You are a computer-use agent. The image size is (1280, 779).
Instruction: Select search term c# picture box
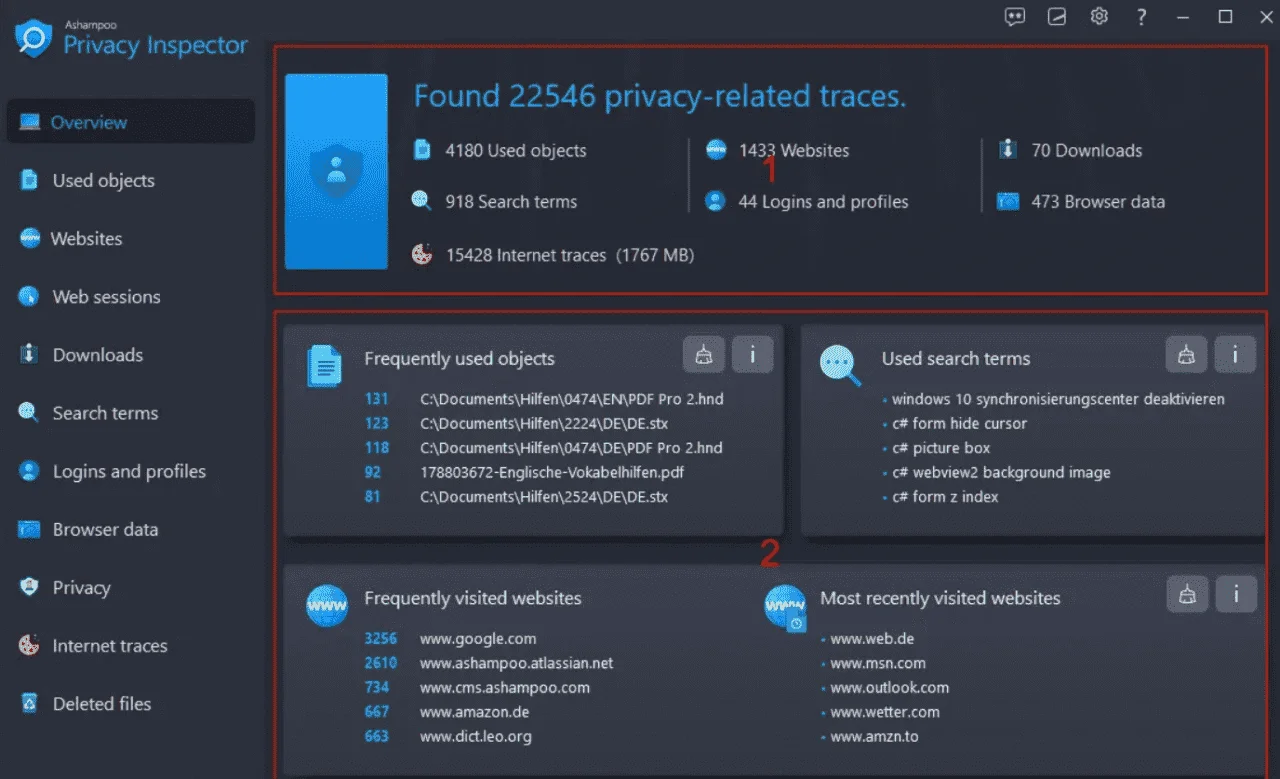[x=941, y=448]
